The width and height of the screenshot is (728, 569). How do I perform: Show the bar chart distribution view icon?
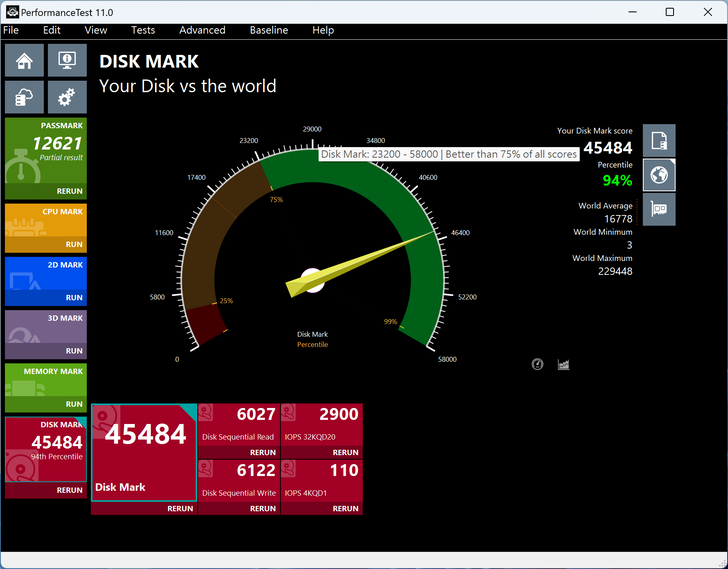click(x=563, y=365)
